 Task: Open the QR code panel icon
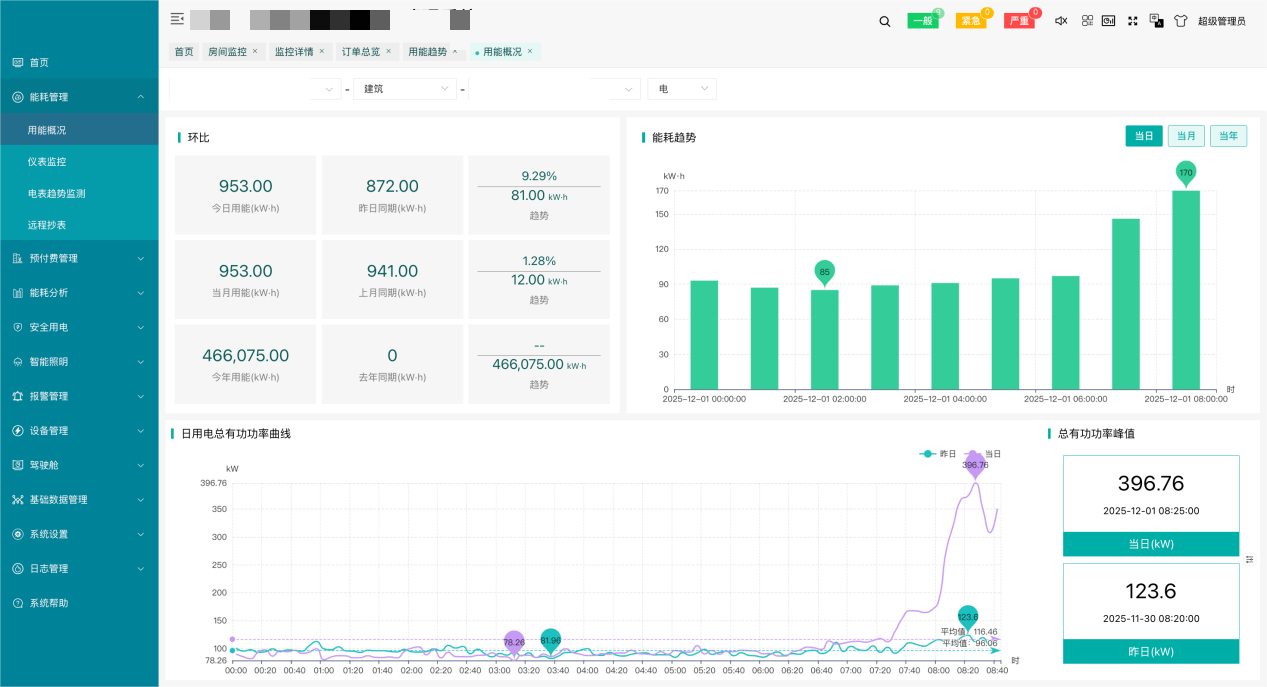[x=1087, y=20]
